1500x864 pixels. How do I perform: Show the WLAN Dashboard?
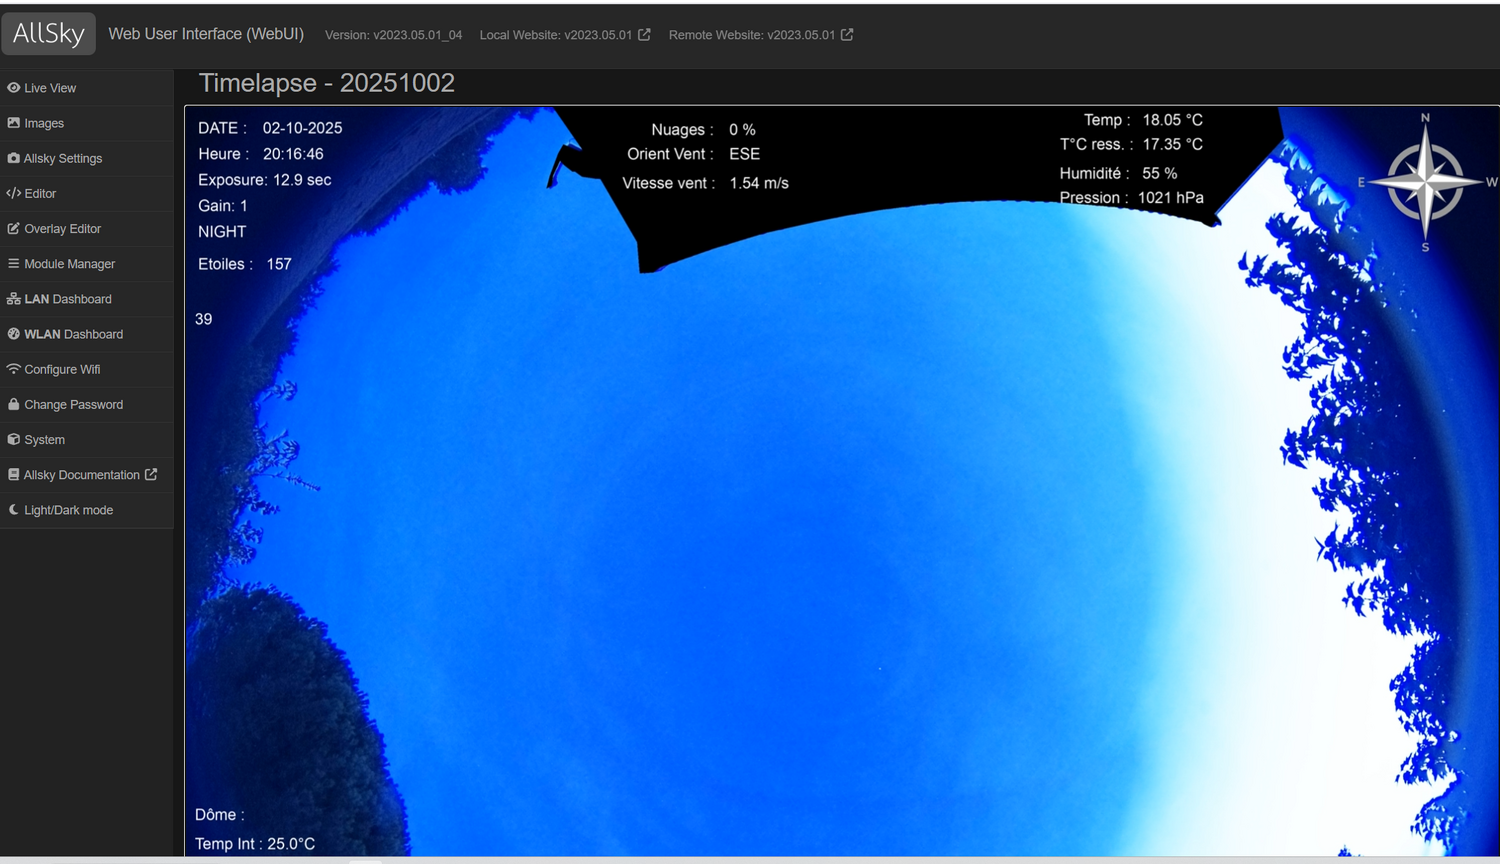(87, 334)
